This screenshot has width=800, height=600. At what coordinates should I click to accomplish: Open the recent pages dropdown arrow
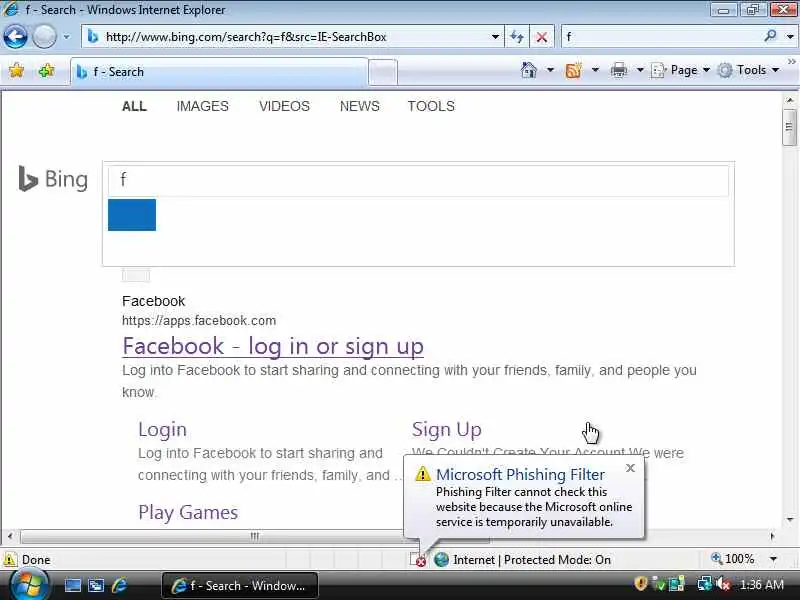(66, 37)
